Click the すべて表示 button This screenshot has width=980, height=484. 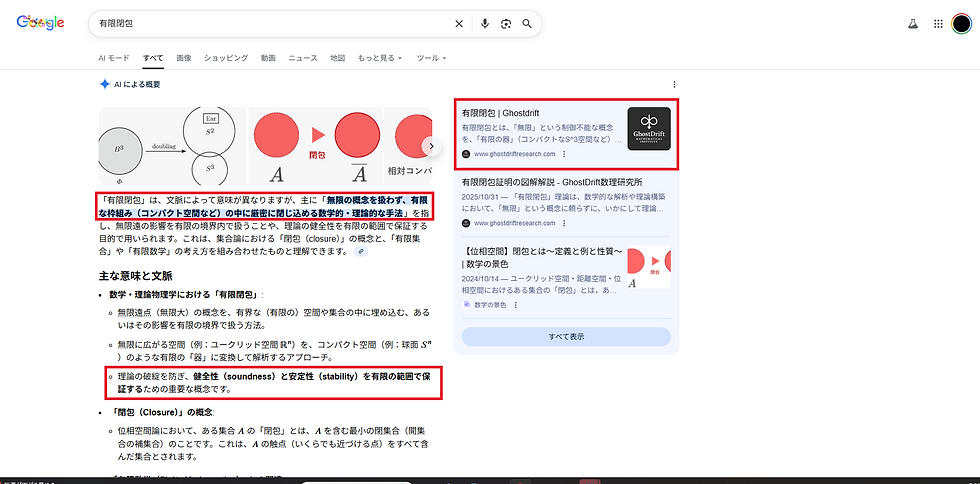566,336
